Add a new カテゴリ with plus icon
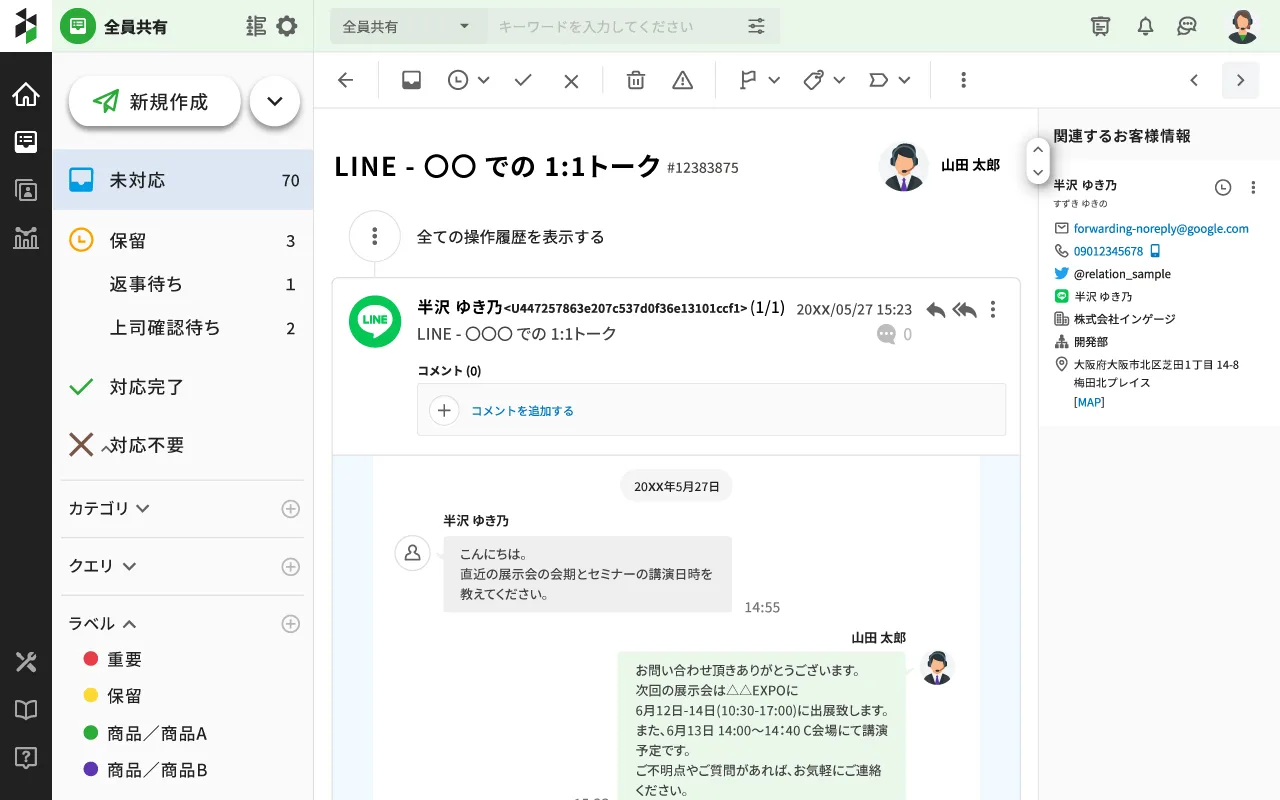The height and width of the screenshot is (800, 1280). pyautogui.click(x=290, y=509)
